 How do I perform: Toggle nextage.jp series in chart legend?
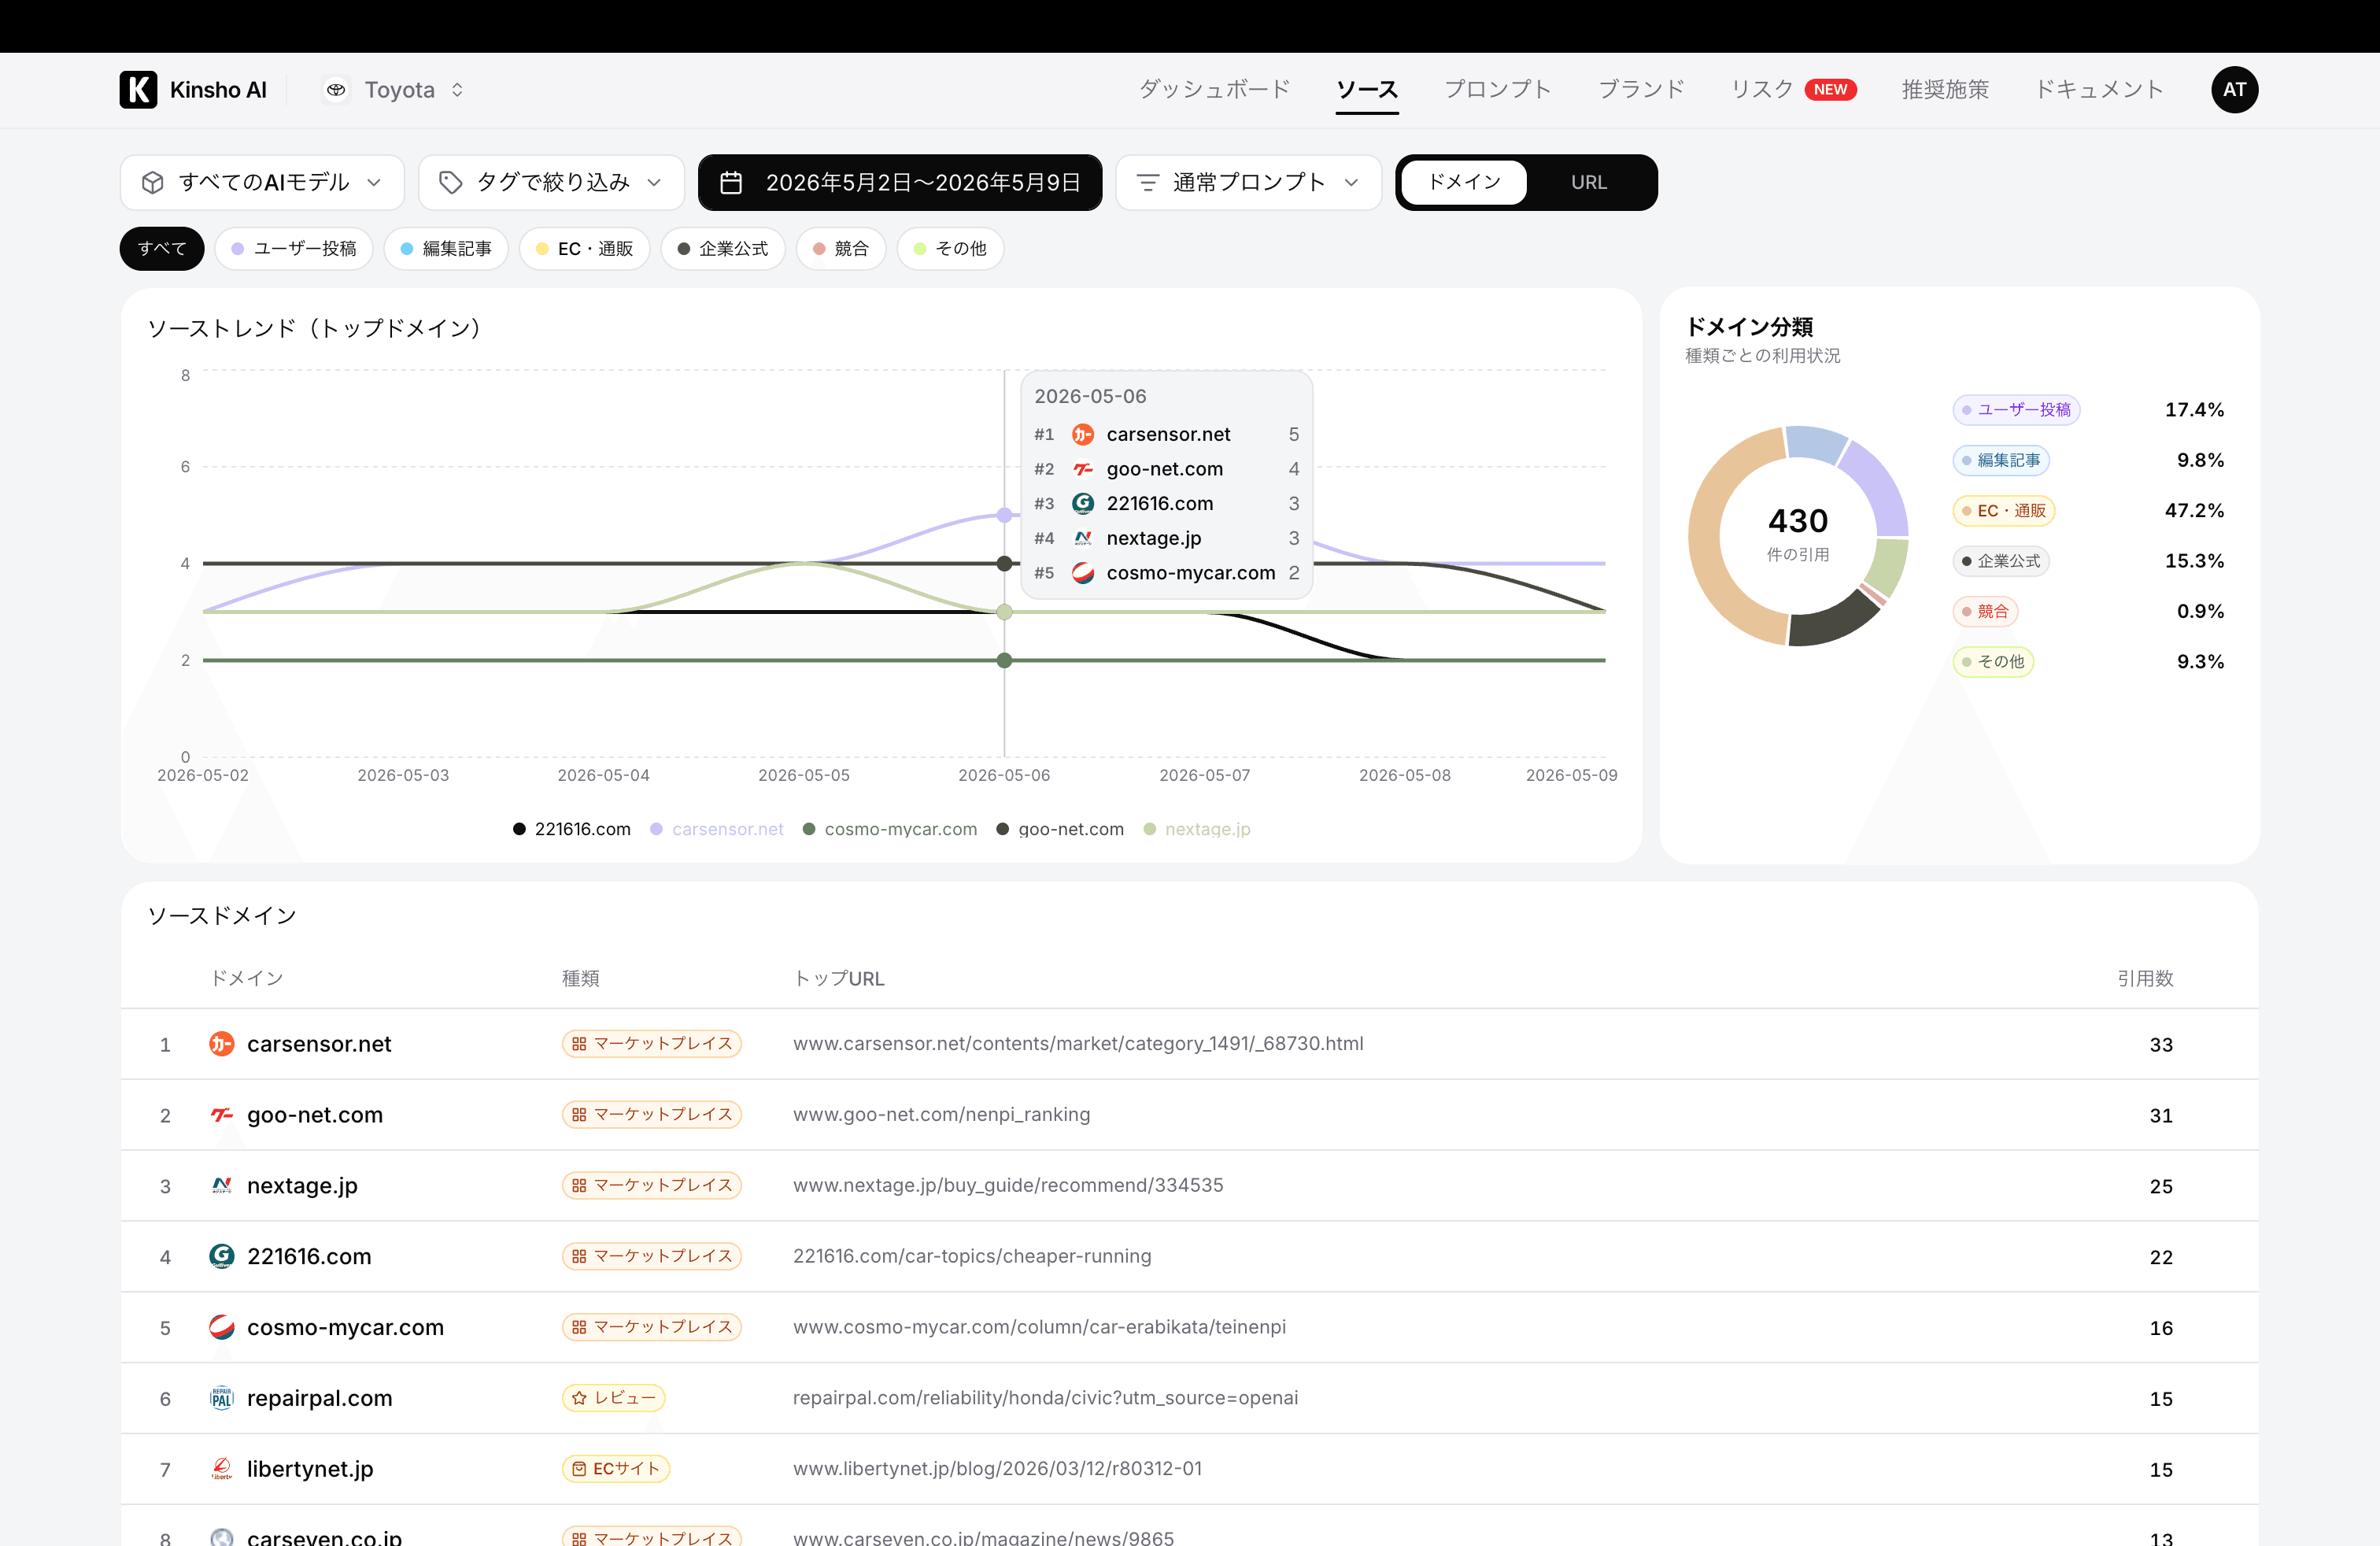coord(1197,829)
